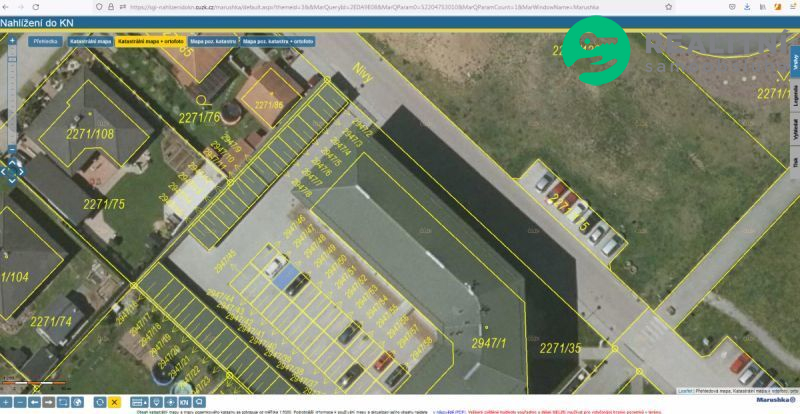Show full extent with globe icon
This screenshot has width=800, height=414.
point(77,402)
